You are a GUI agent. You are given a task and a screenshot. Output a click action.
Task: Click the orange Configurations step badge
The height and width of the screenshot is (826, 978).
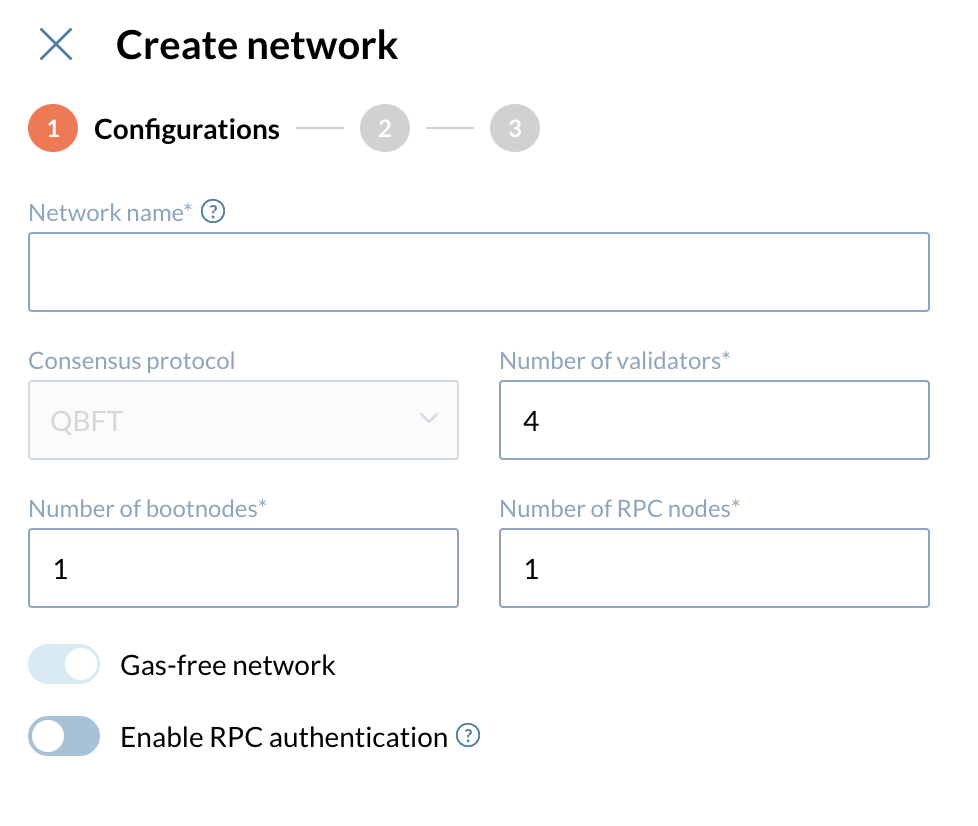coord(52,128)
